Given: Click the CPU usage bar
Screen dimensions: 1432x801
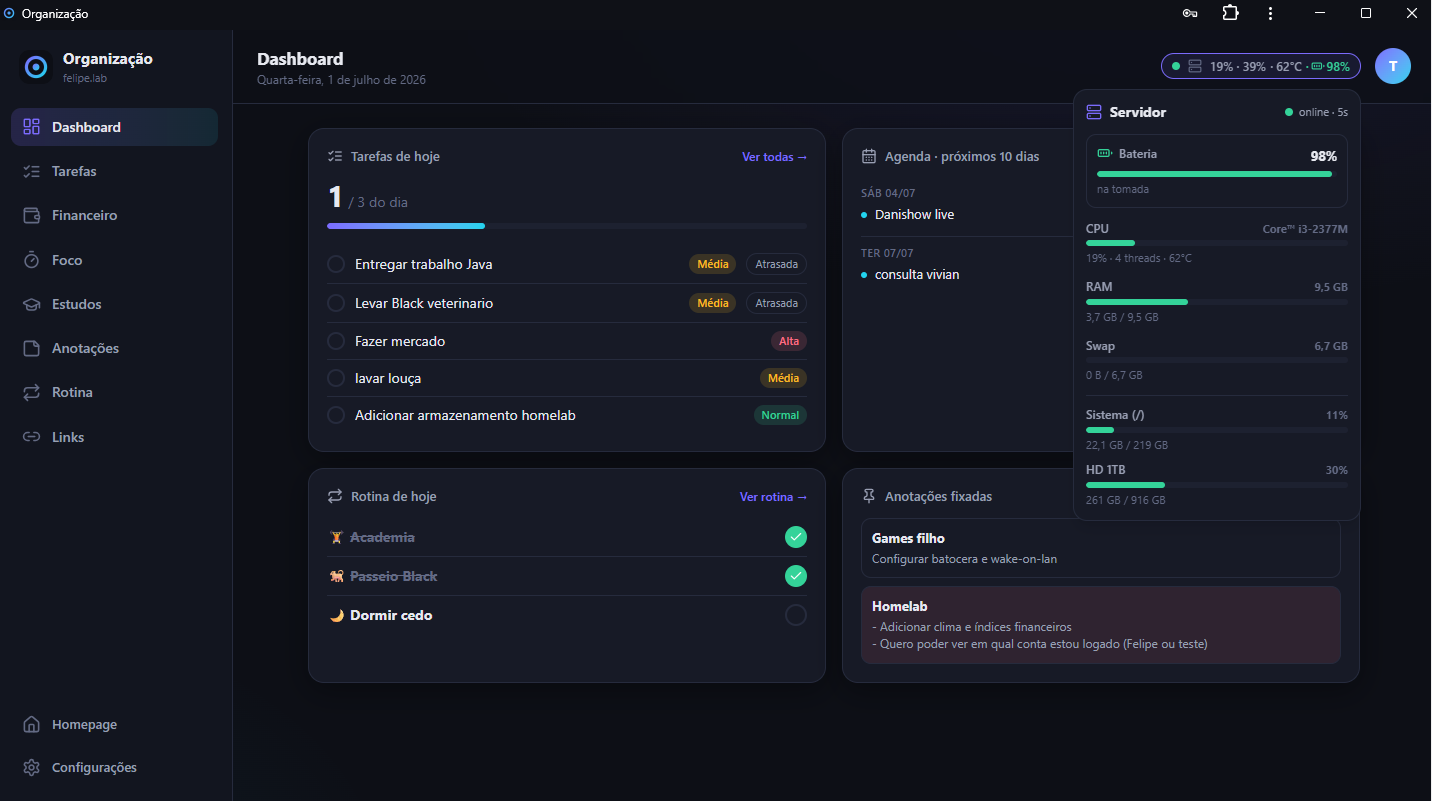Looking at the screenshot, I should (1217, 243).
